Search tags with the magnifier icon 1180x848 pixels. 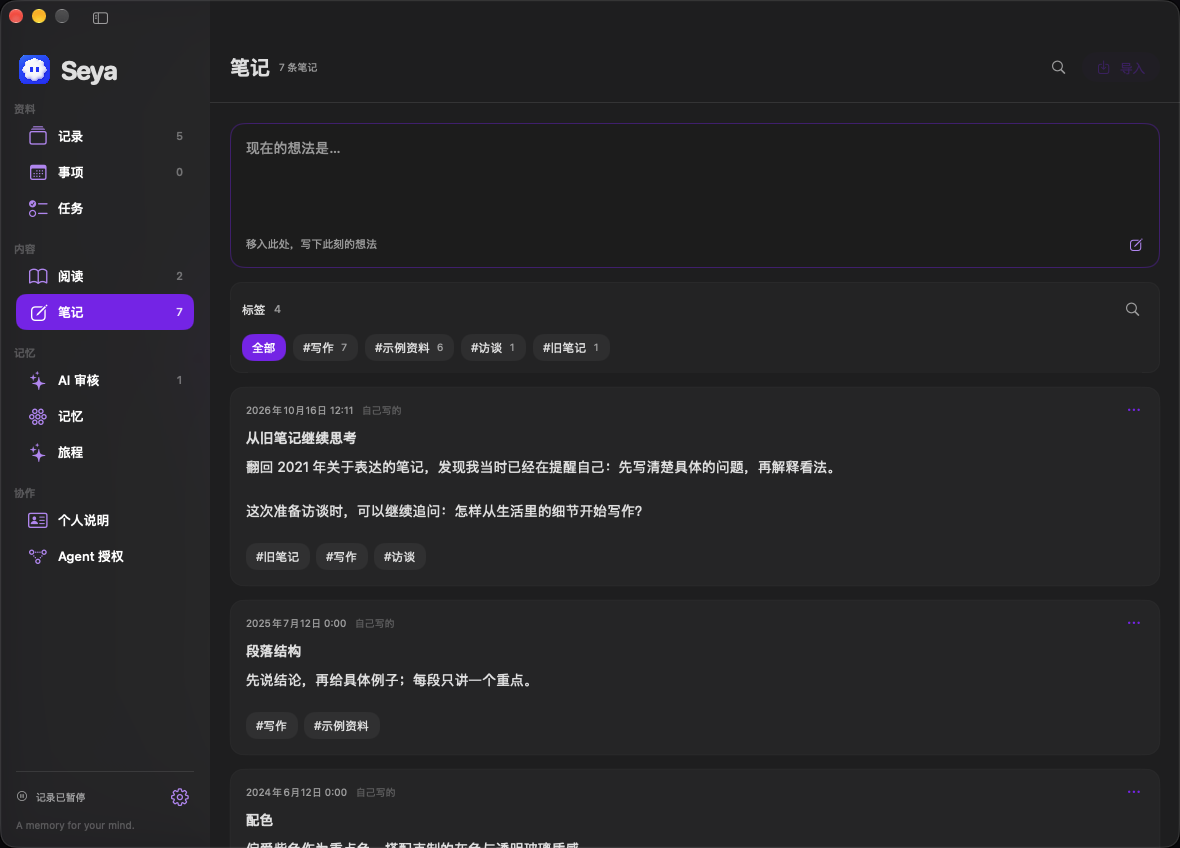pos(1132,309)
